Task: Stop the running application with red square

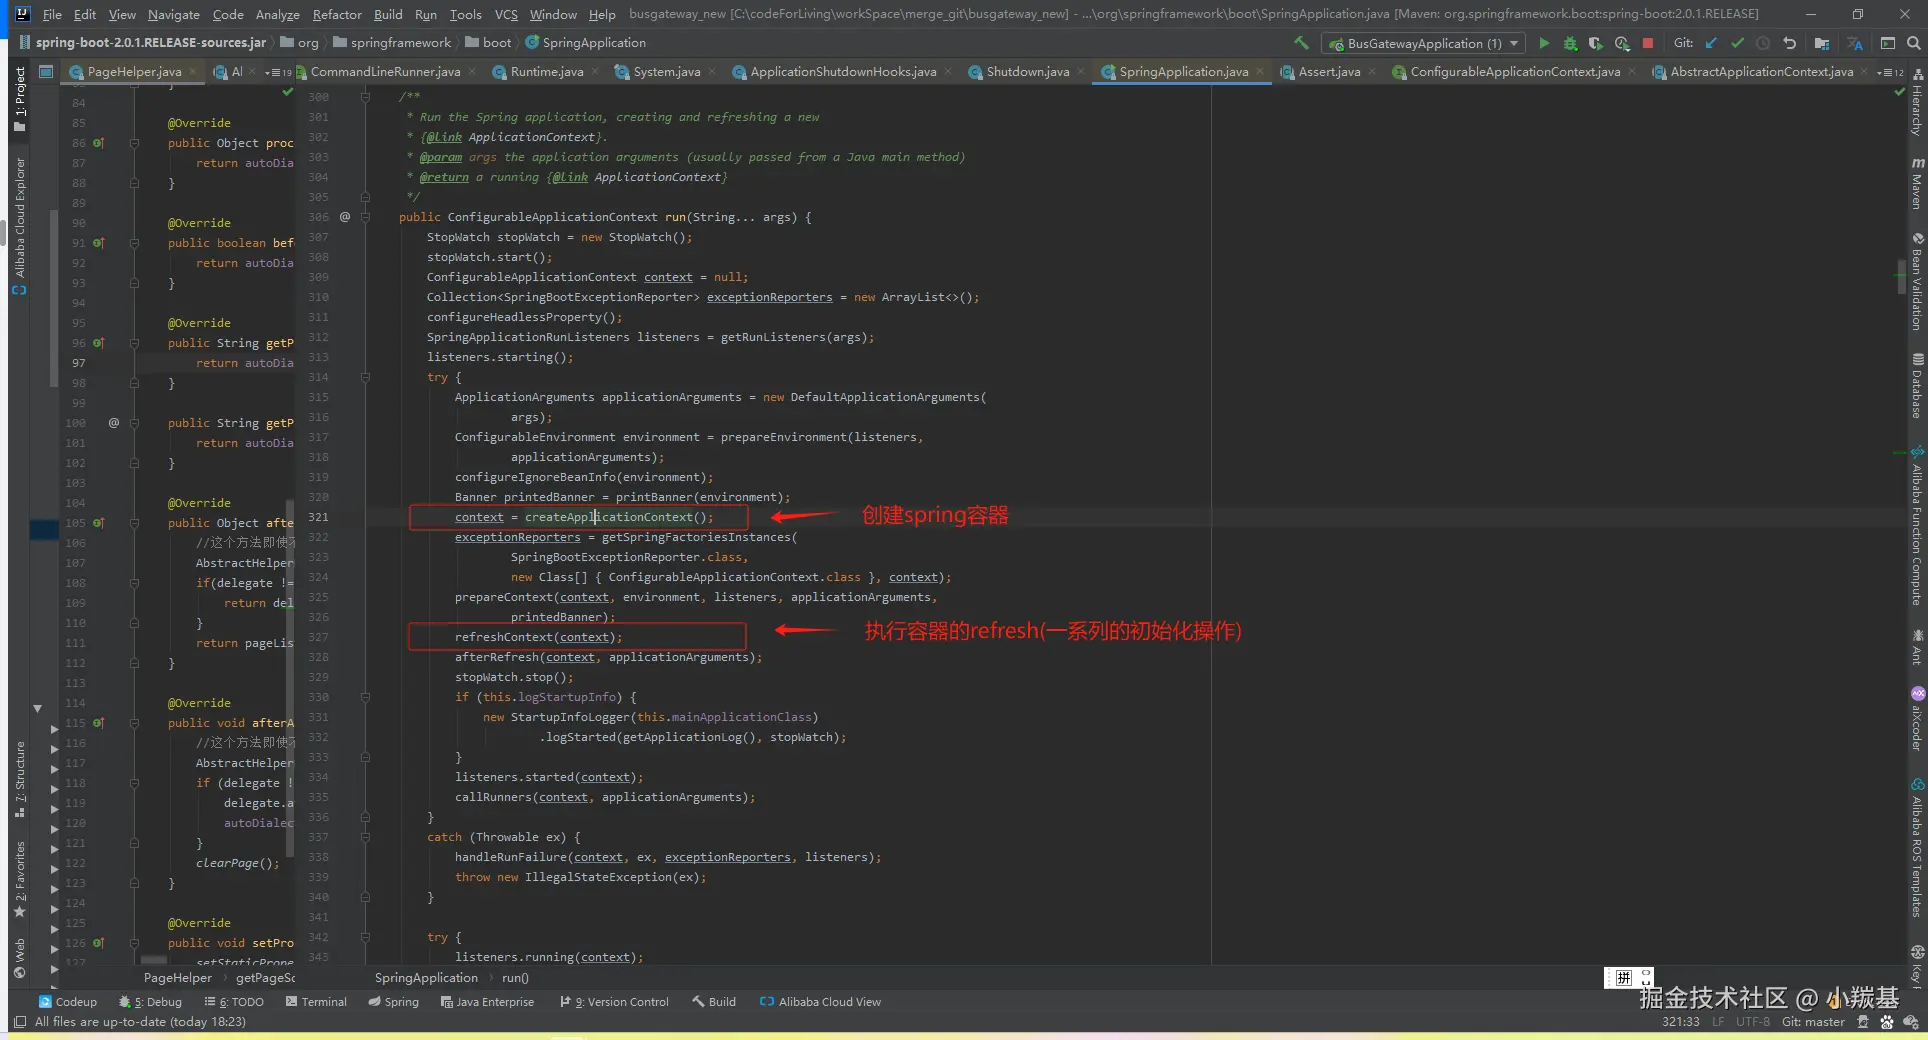Action: pos(1648,43)
